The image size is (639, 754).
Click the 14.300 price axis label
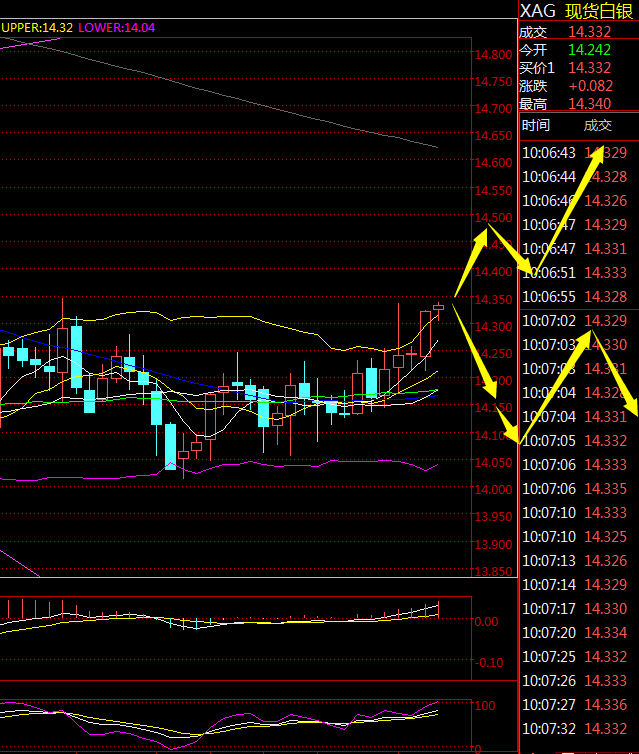[x=493, y=327]
